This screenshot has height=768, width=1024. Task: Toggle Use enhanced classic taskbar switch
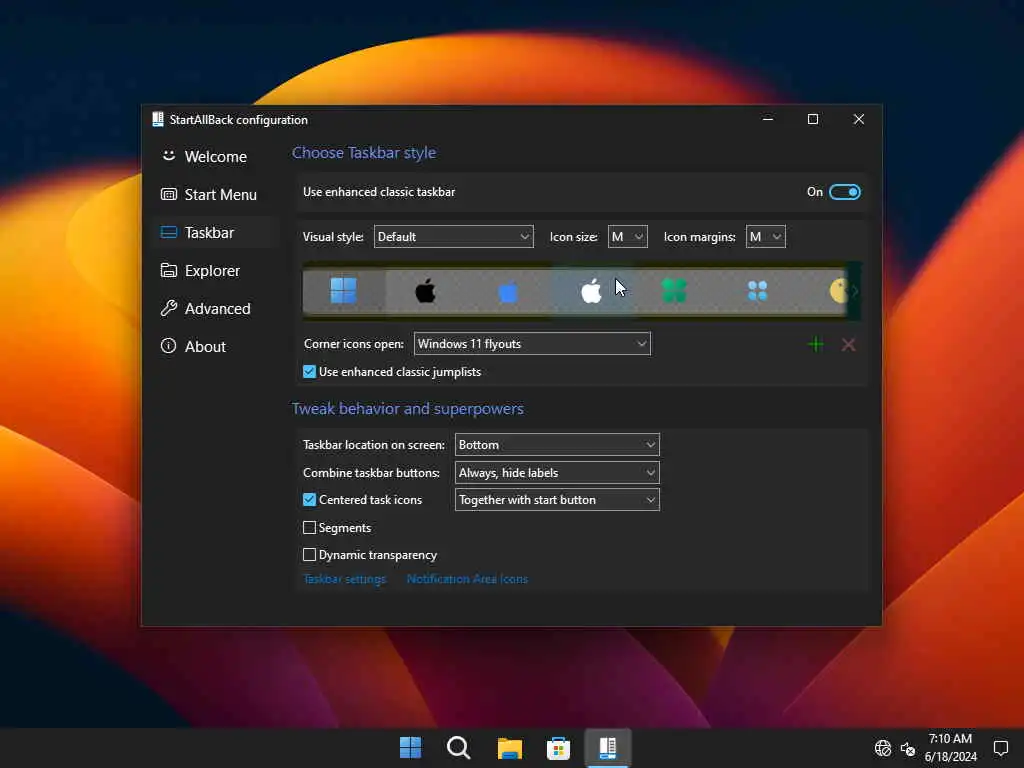(844, 192)
